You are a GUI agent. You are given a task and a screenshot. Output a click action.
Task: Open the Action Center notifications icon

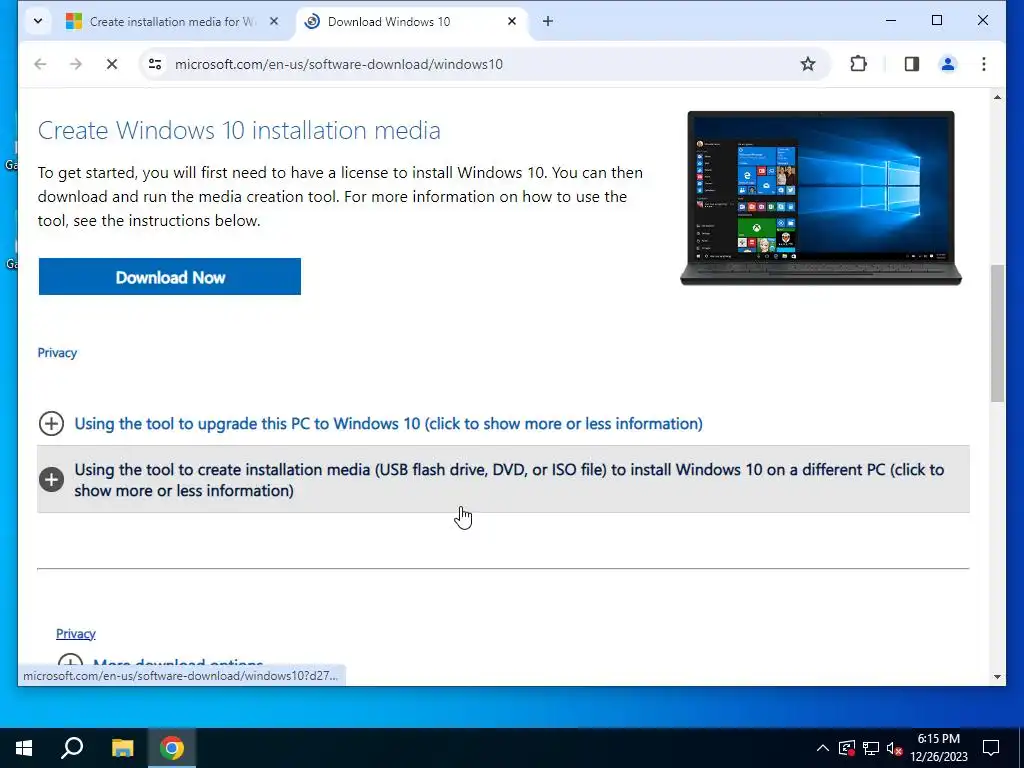point(991,748)
